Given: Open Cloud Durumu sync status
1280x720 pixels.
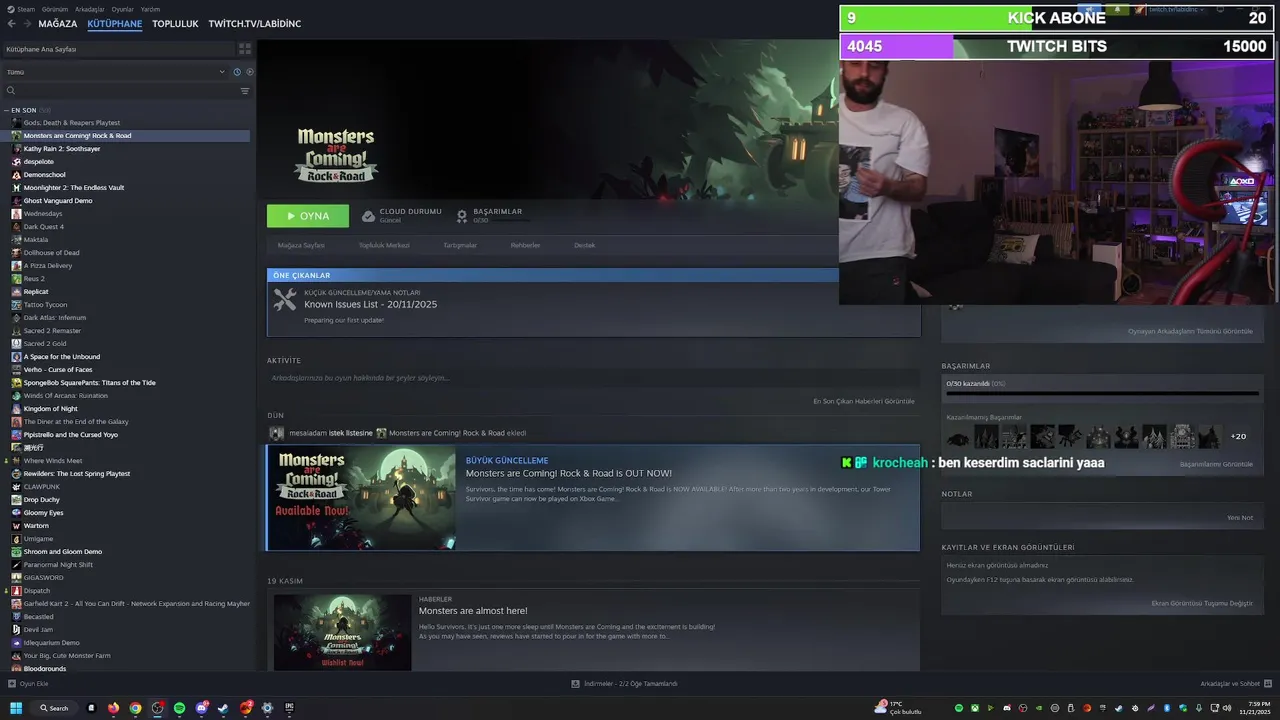Looking at the screenshot, I should pyautogui.click(x=401, y=215).
